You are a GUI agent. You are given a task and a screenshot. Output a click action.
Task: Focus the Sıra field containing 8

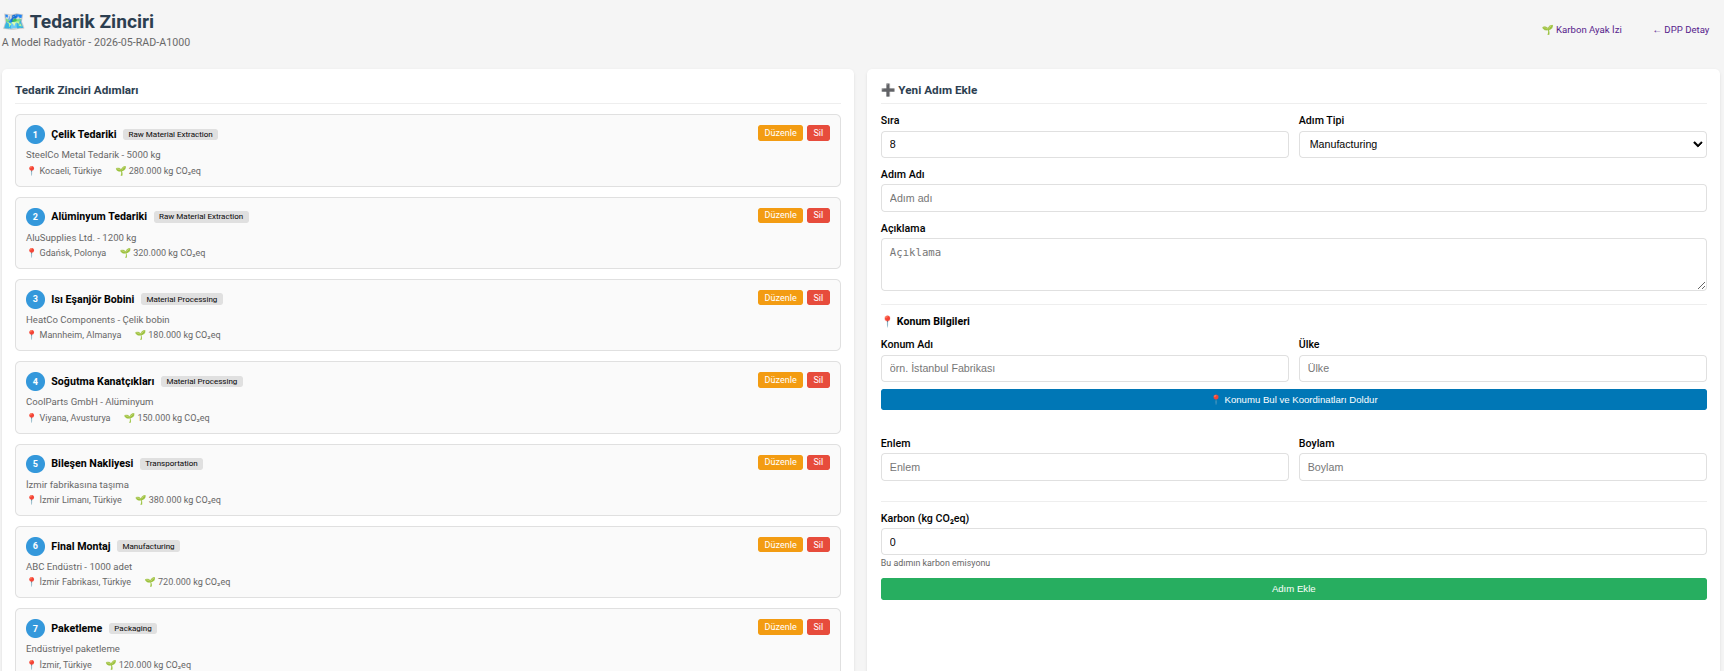[x=1084, y=144]
